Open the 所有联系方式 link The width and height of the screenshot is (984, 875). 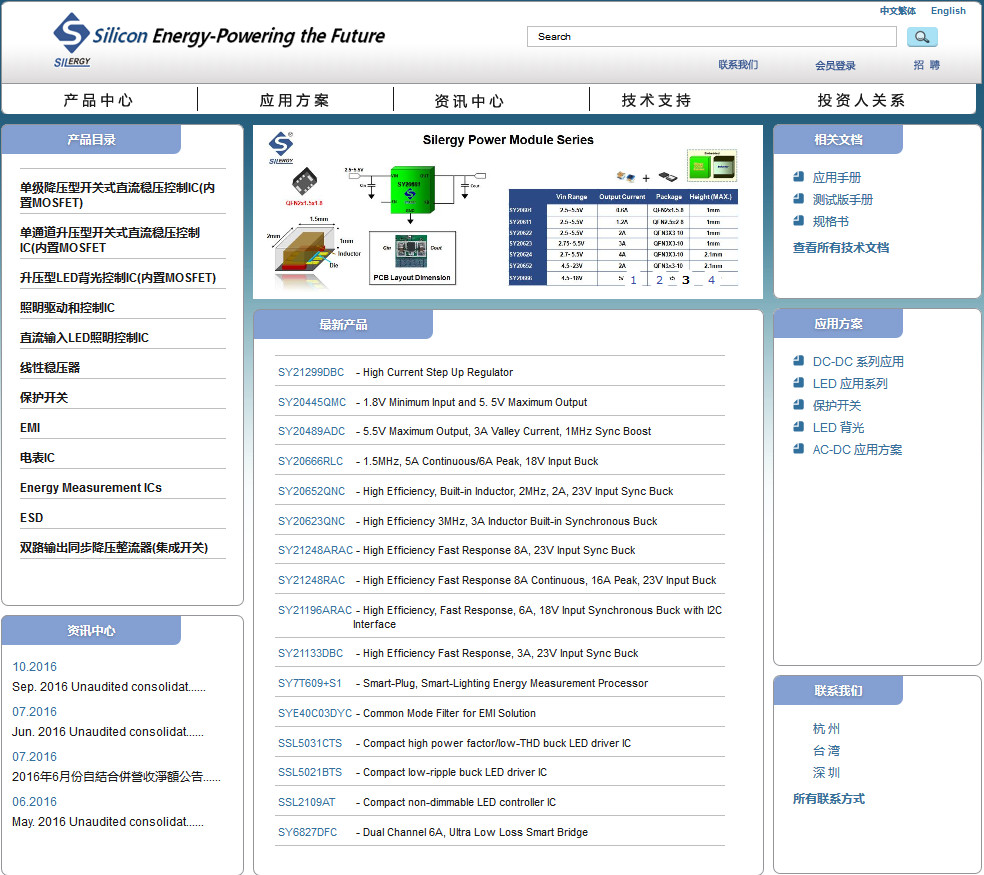tap(828, 798)
